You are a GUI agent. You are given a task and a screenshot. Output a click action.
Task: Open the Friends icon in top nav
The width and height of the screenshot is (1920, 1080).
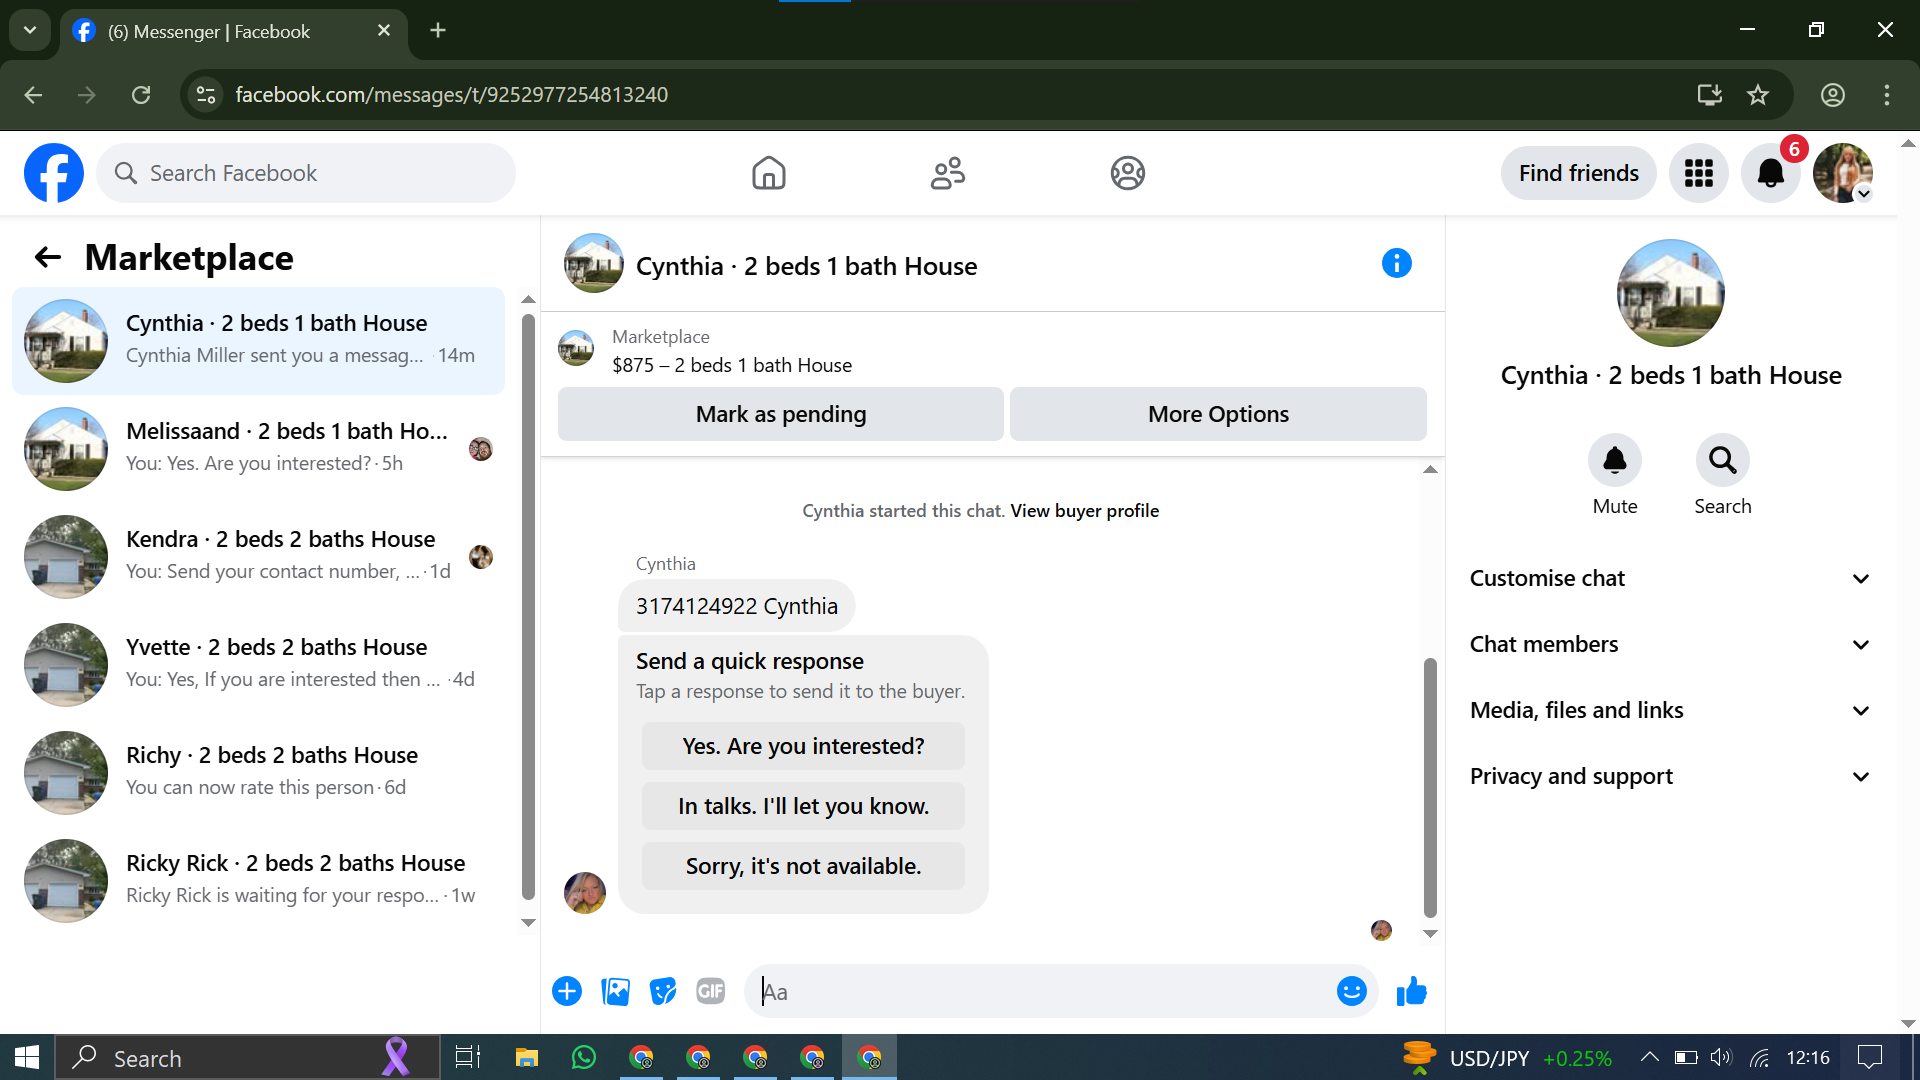pos(948,173)
